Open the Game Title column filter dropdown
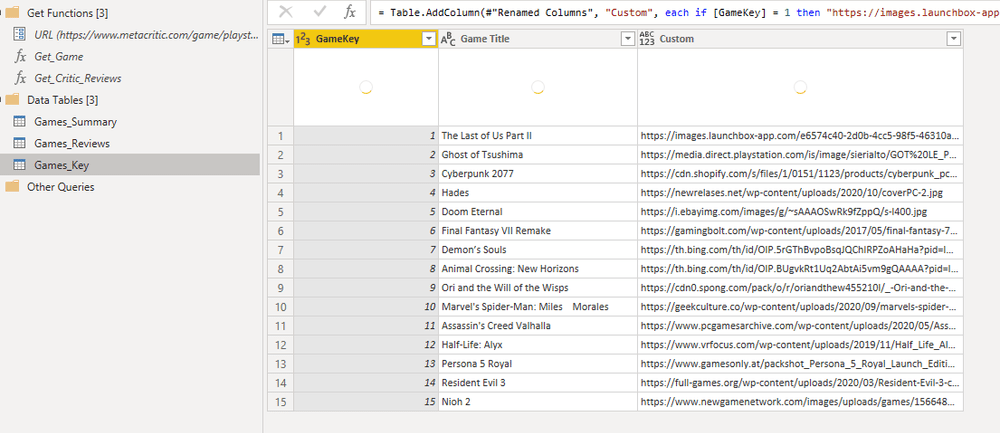Viewport: 1000px width, 433px height. (627, 39)
